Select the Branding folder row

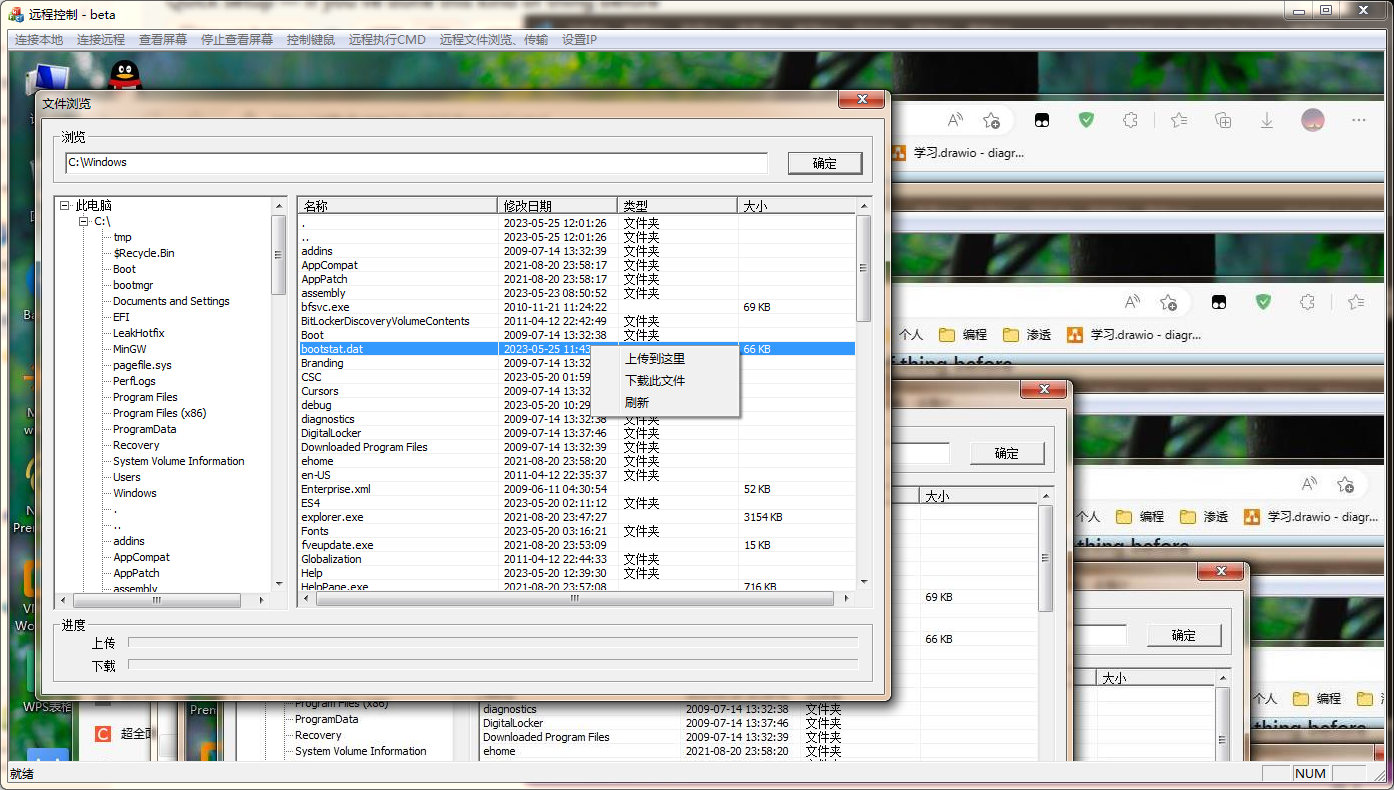click(322, 363)
